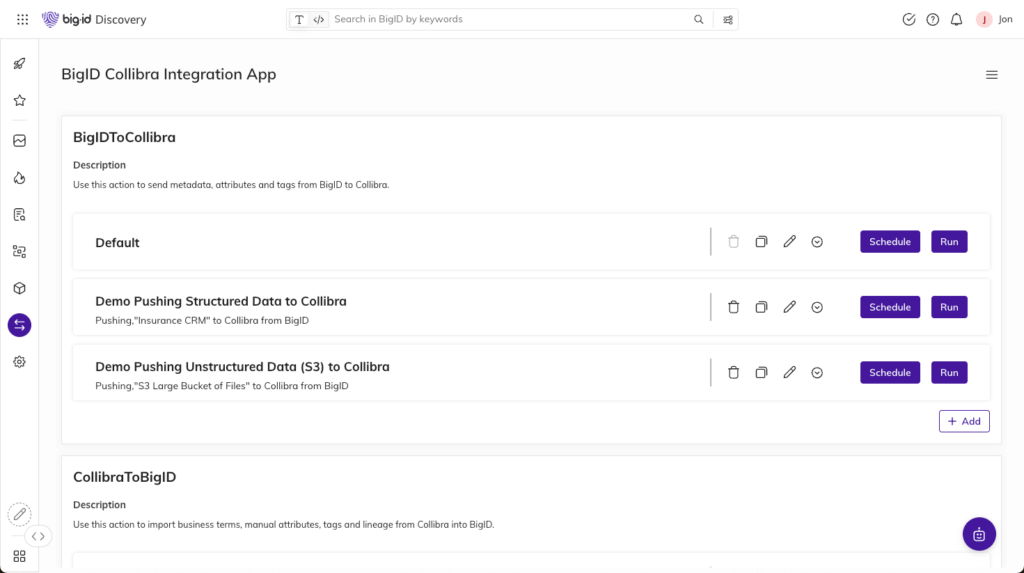Expand the sidebar with the arrows handle

point(38,536)
